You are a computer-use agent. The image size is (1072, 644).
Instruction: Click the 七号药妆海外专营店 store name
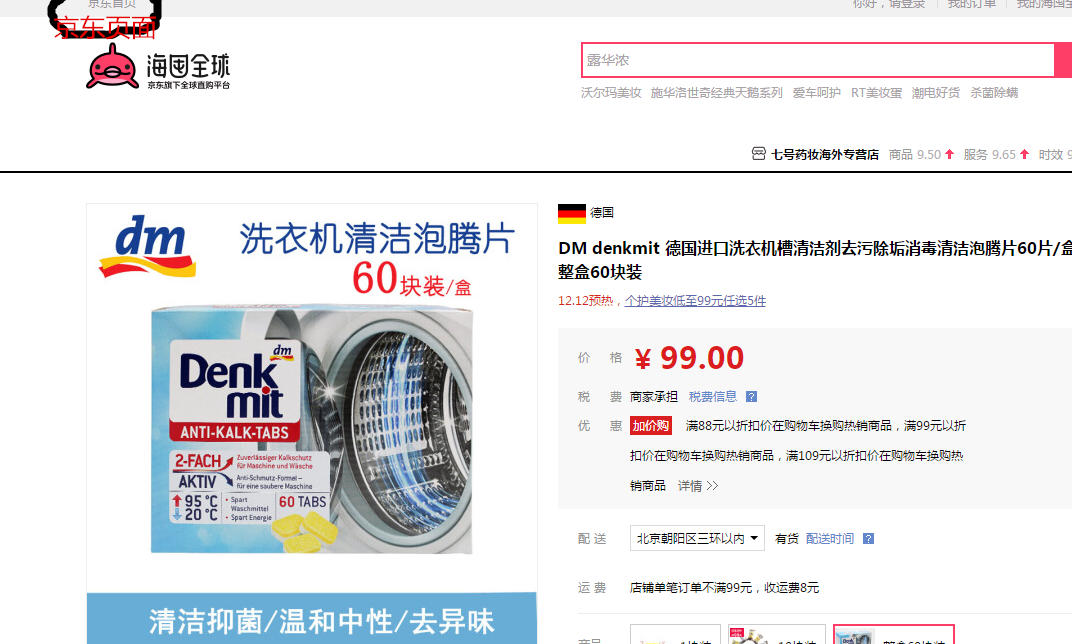[825, 155]
